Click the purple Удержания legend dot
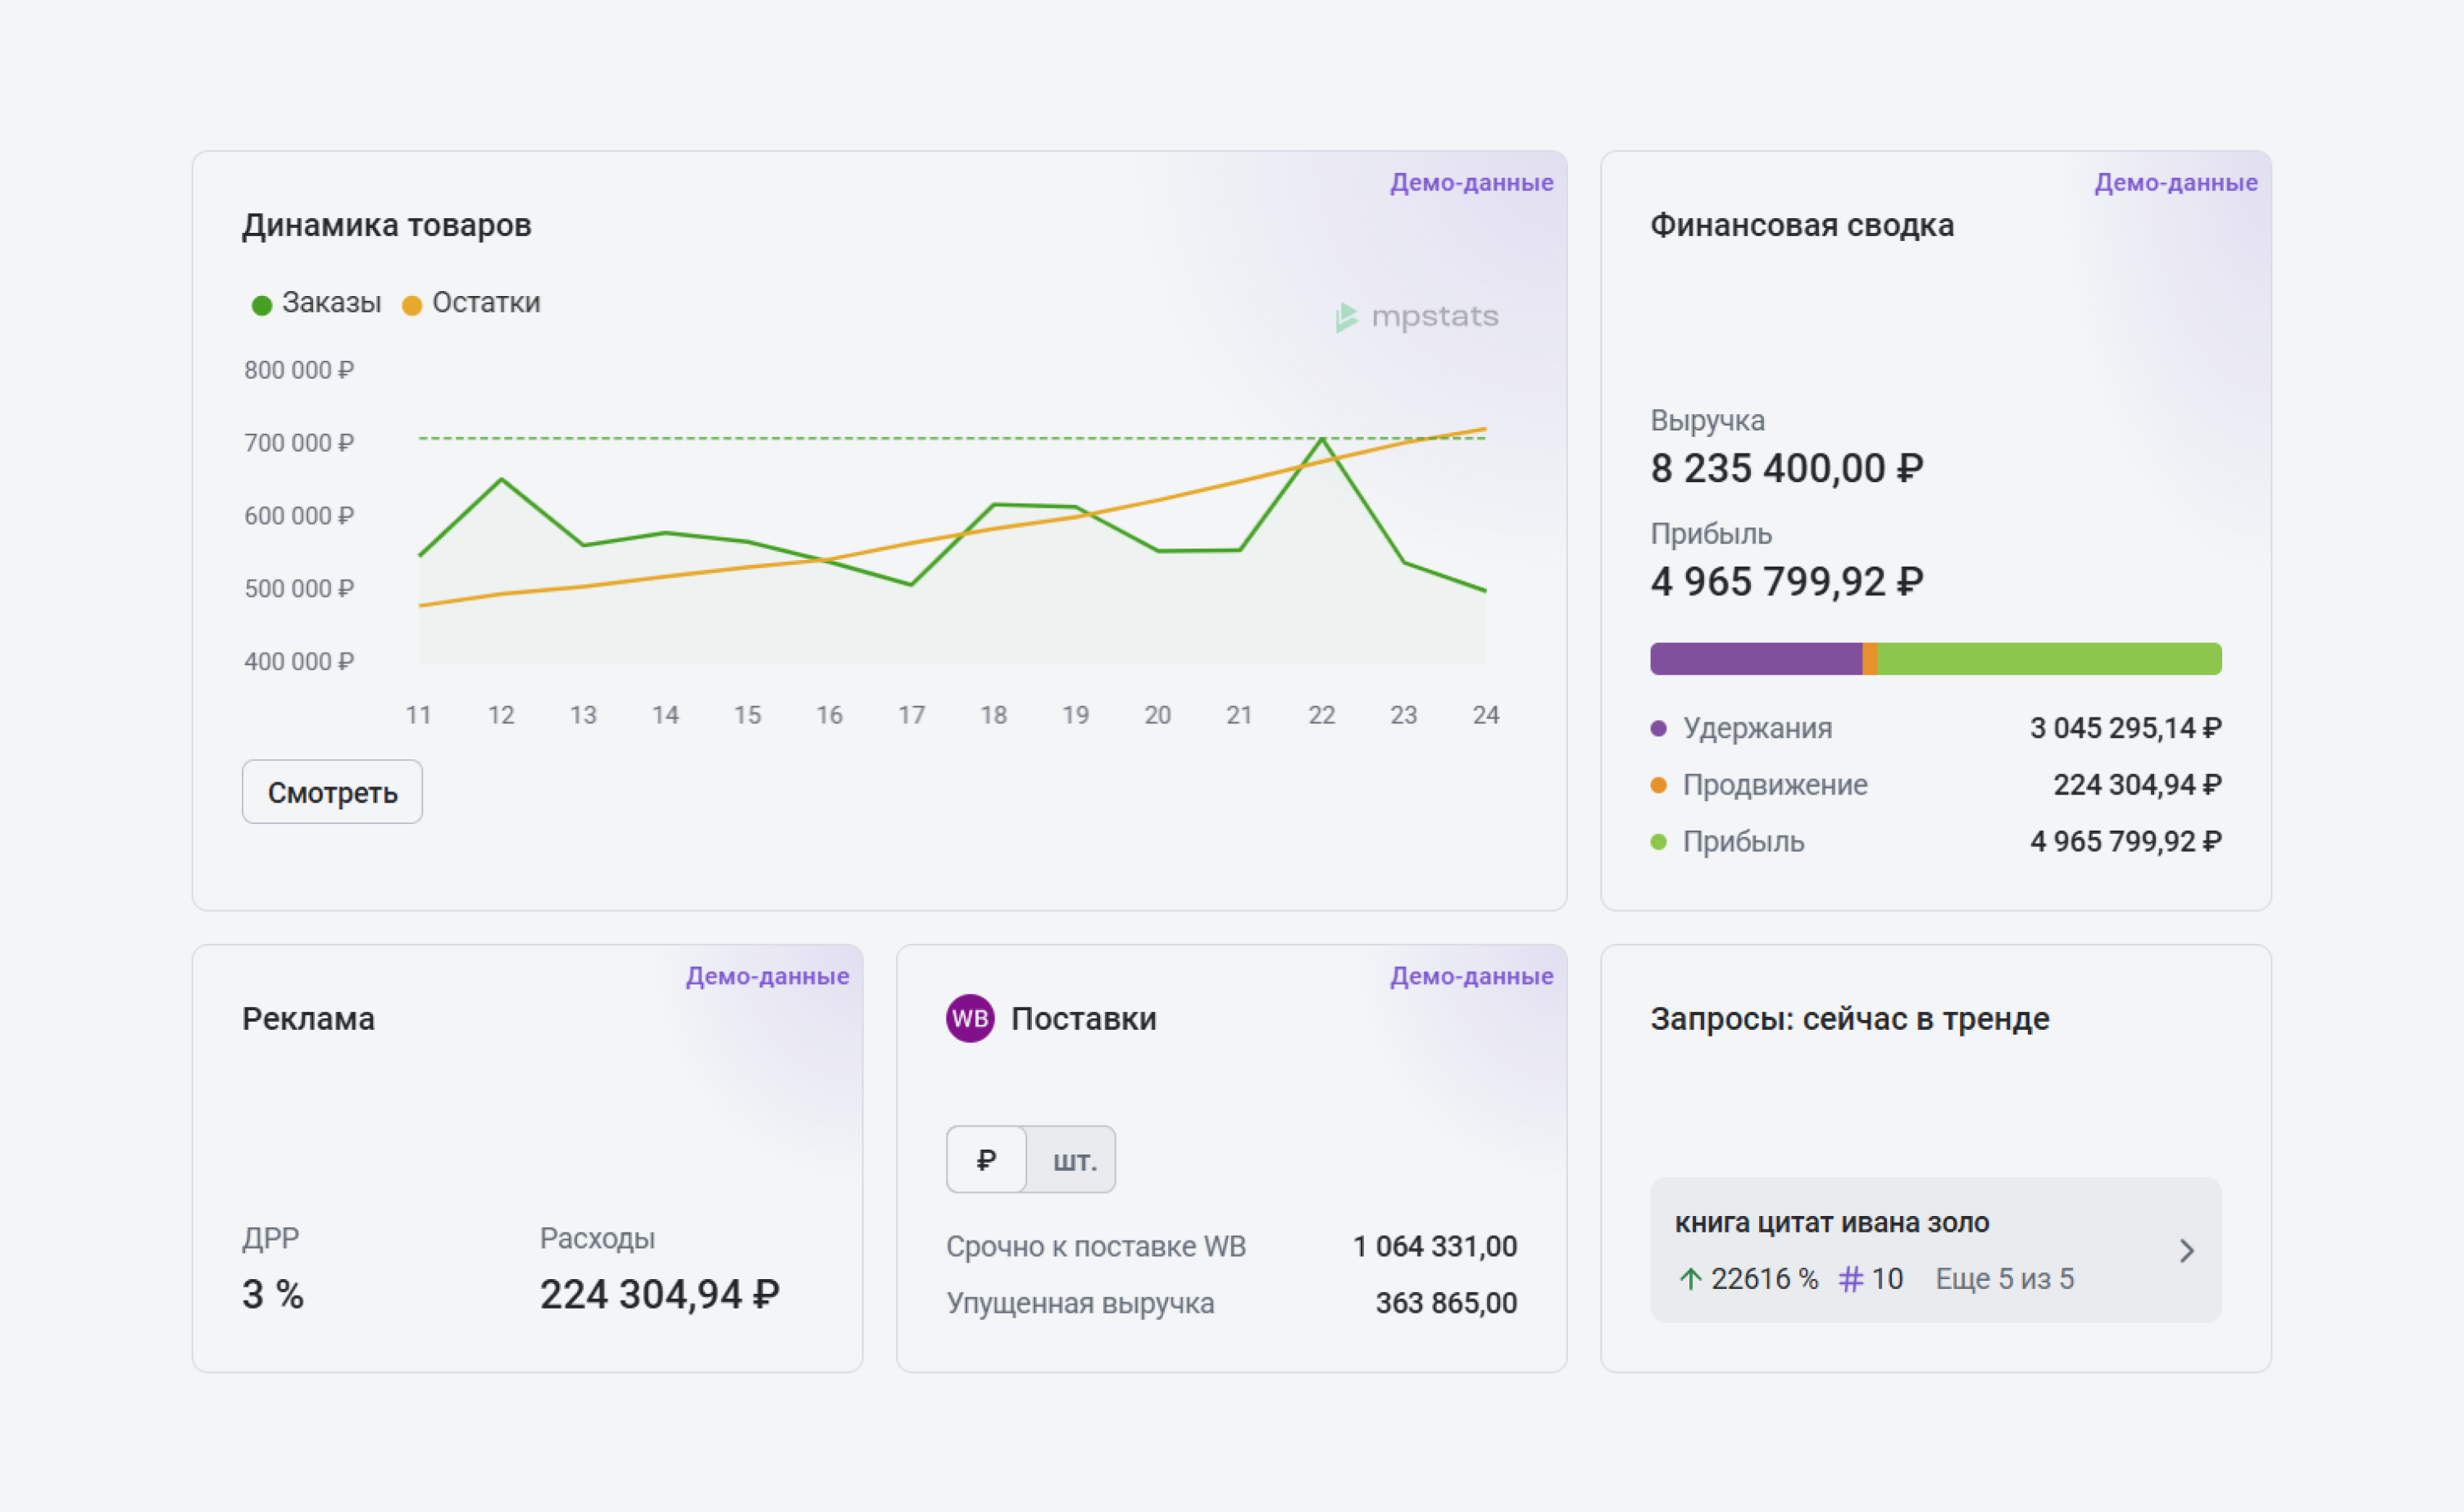This screenshot has width=2464, height=1512. coord(1658,728)
